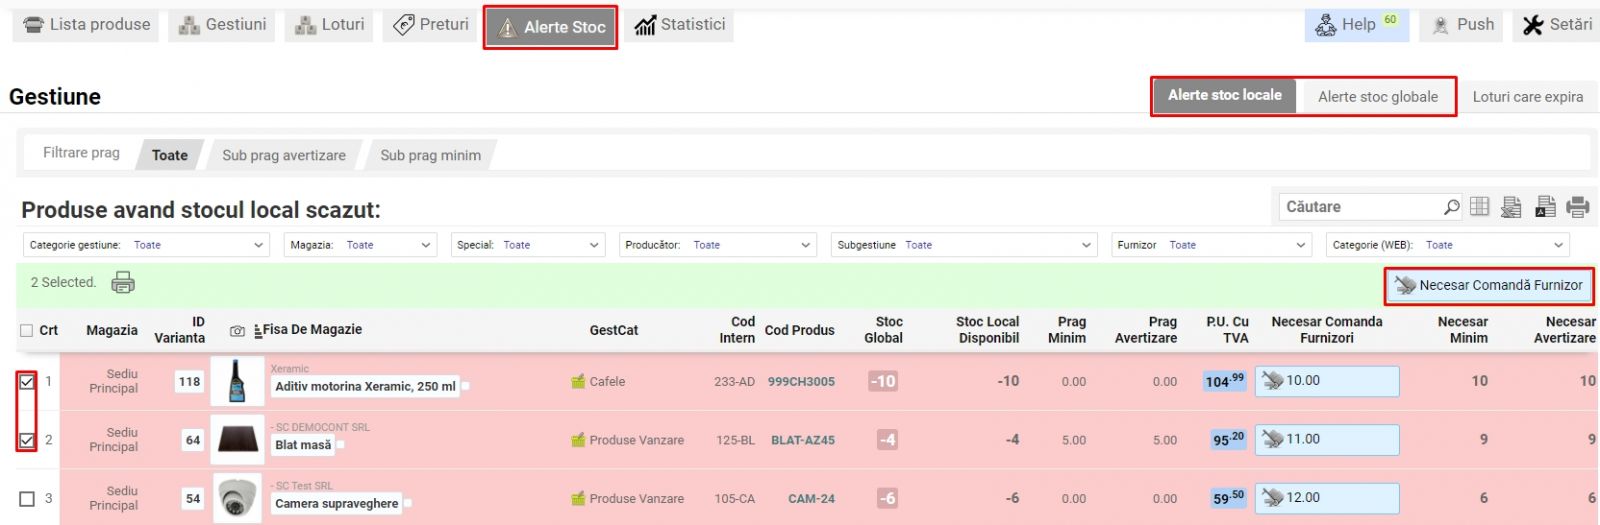Export the list to PDF
This screenshot has width=1600, height=525.
pyautogui.click(x=1545, y=207)
